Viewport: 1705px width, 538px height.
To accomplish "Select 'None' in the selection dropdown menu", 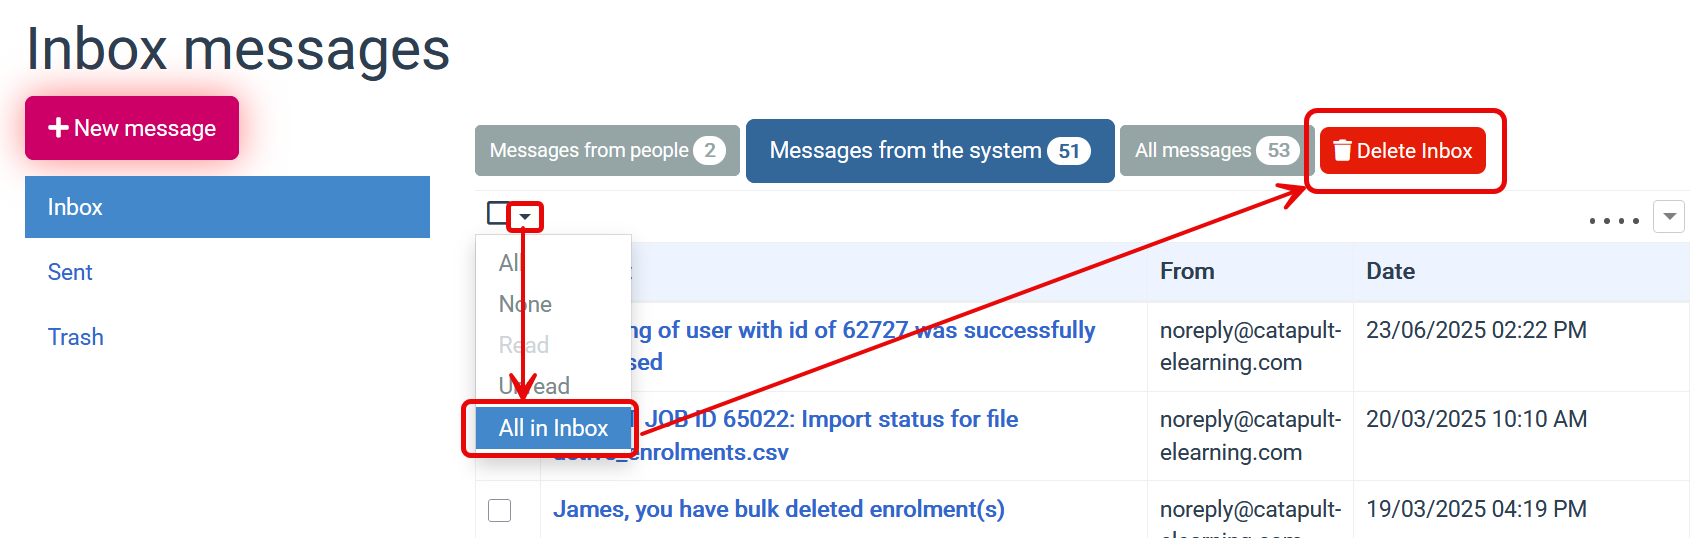I will pos(525,304).
